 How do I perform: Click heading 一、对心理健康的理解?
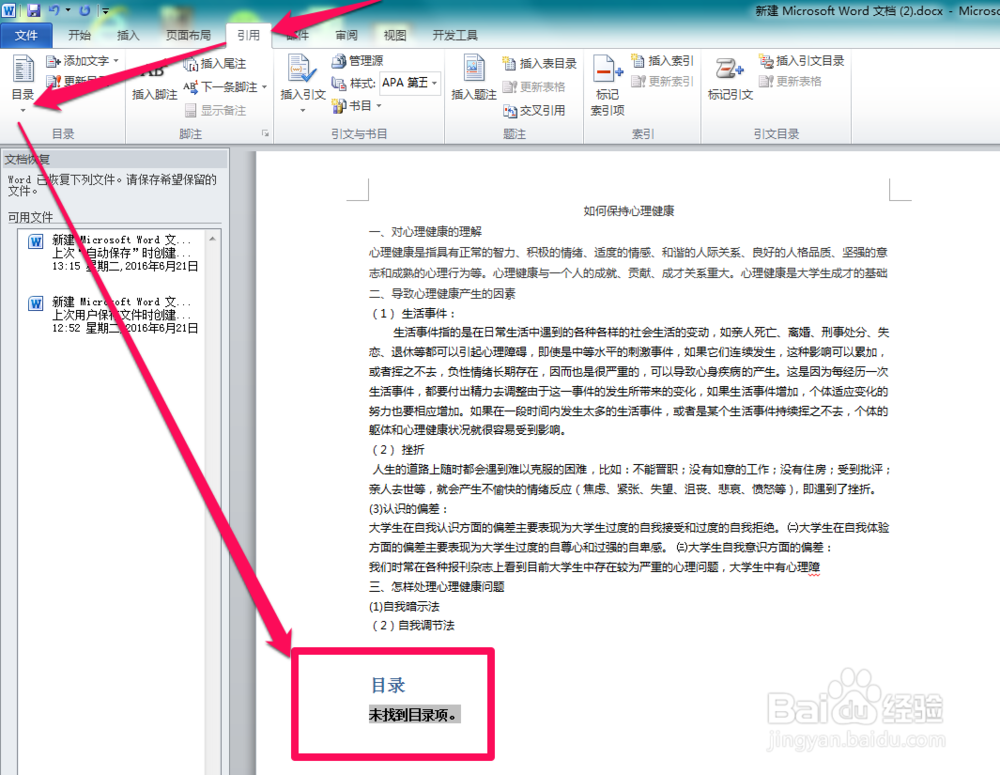coord(425,232)
